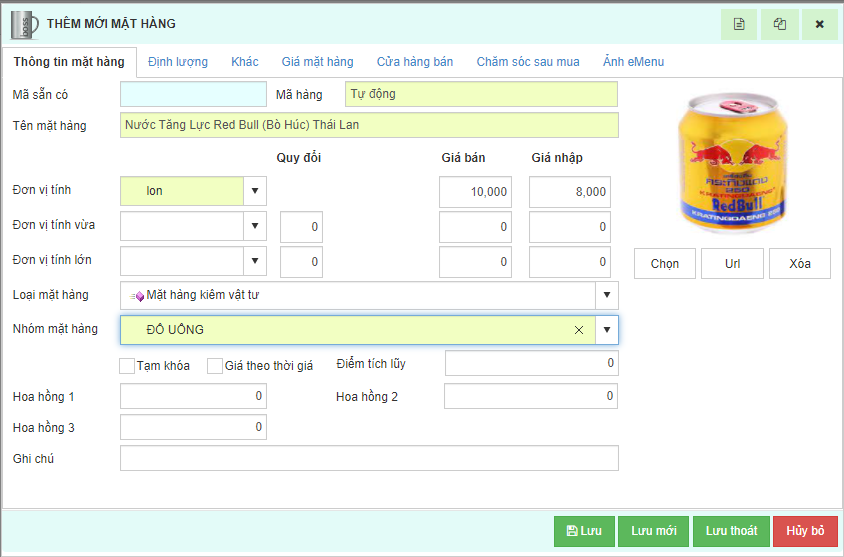The image size is (844, 557).
Task: Click the Ghi chú notes field
Action: [x=369, y=458]
